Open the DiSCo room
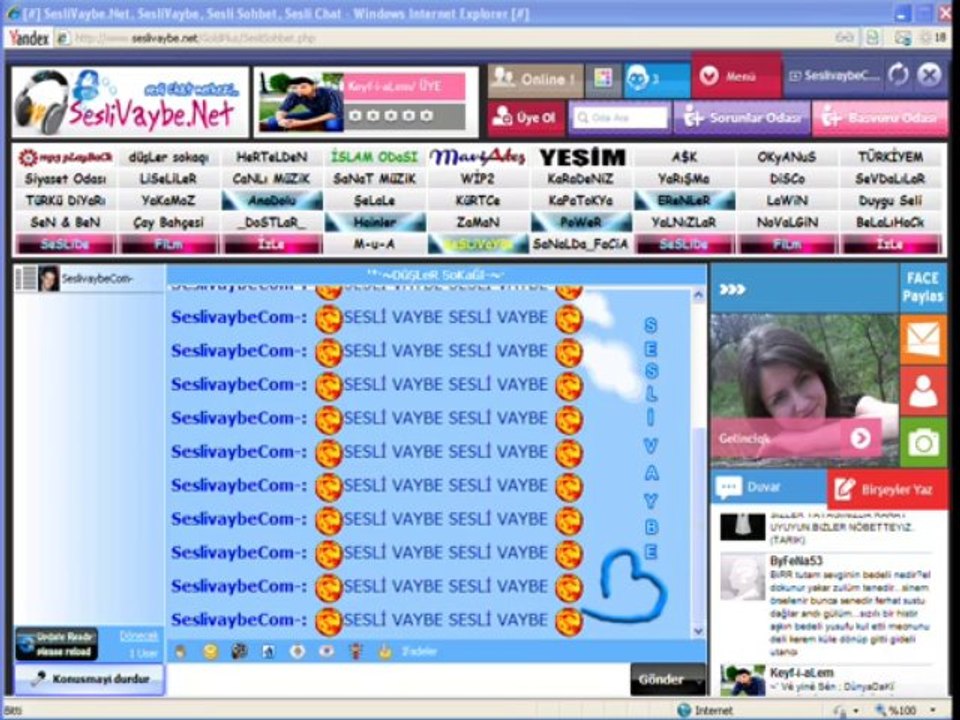The image size is (960, 720). (787, 179)
